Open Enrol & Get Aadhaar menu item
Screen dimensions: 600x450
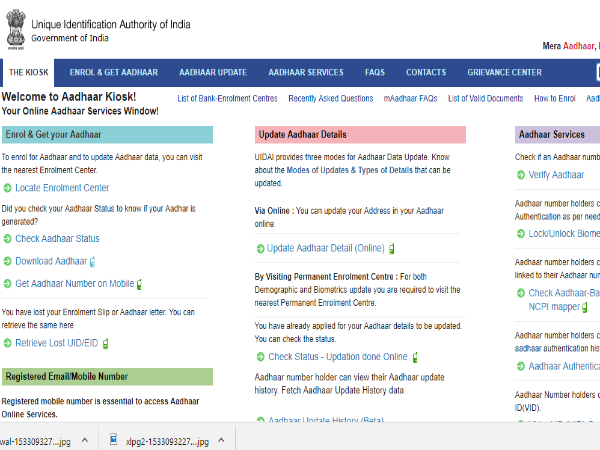pyautogui.click(x=115, y=72)
